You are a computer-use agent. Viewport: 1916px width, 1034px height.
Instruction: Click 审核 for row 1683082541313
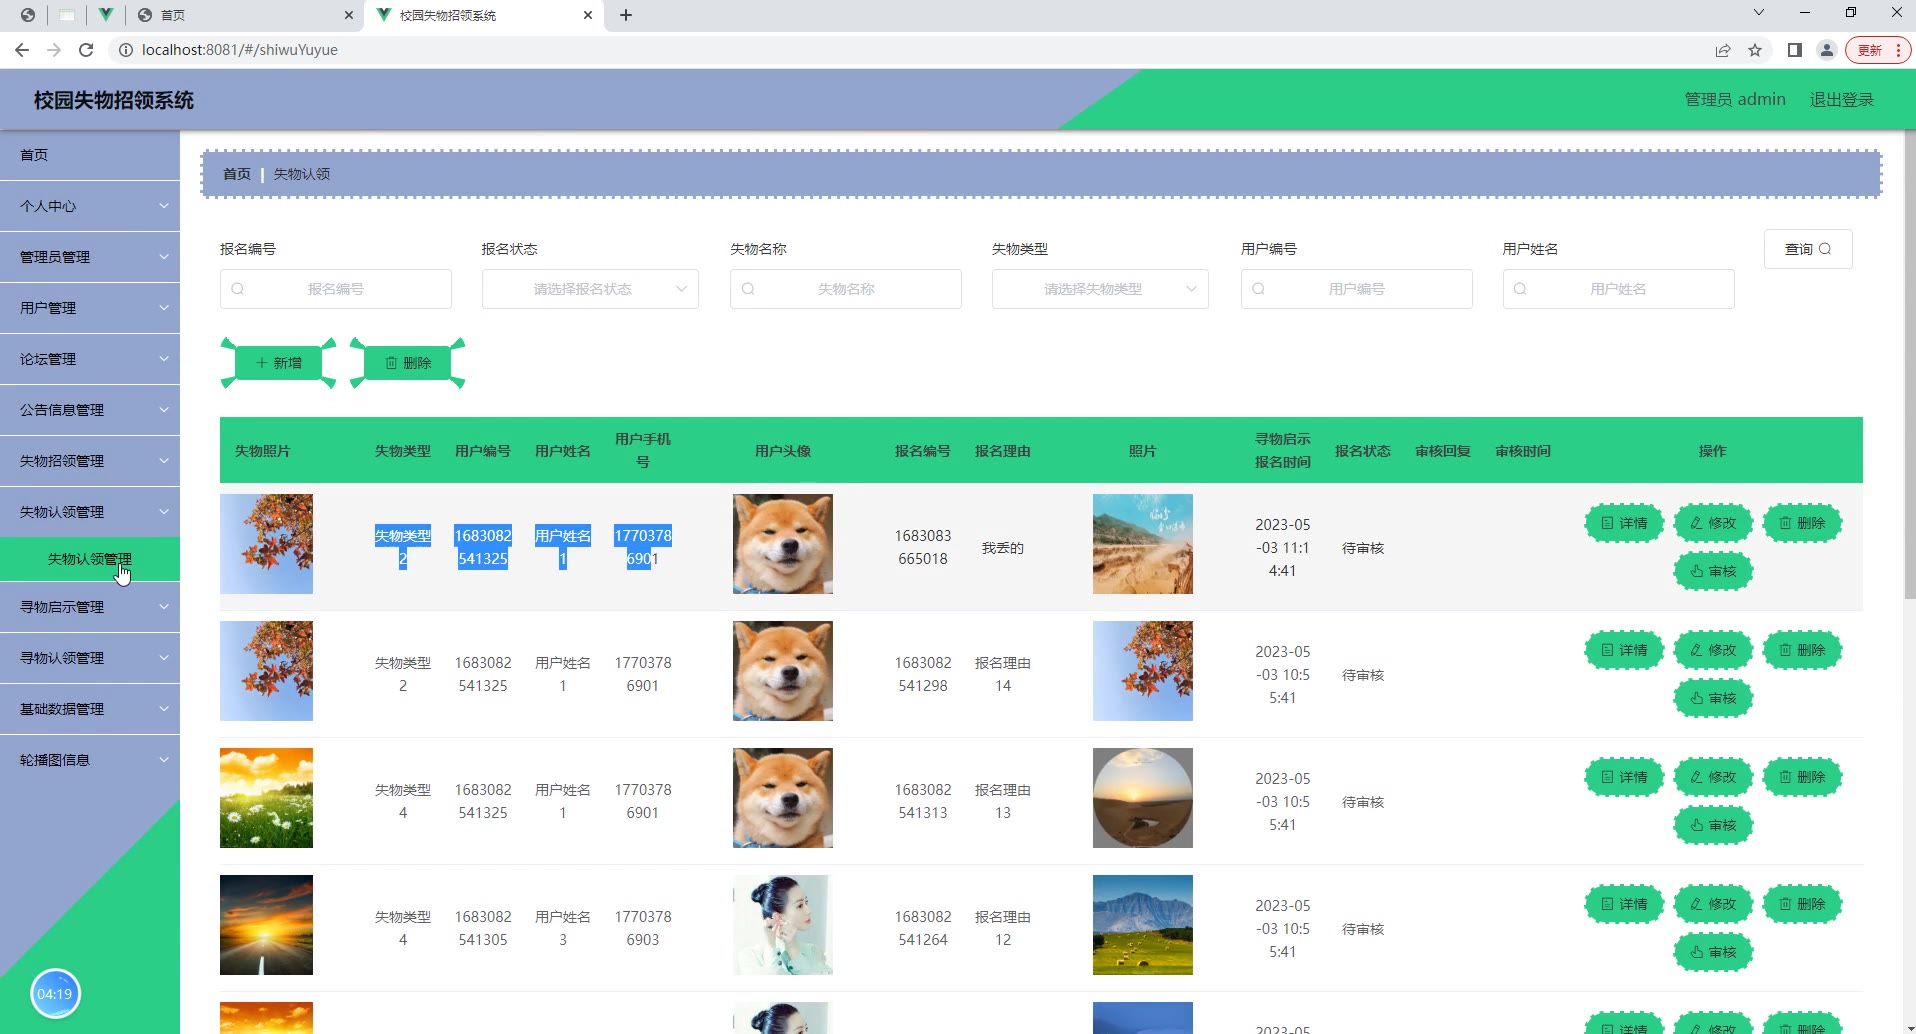(x=1713, y=825)
